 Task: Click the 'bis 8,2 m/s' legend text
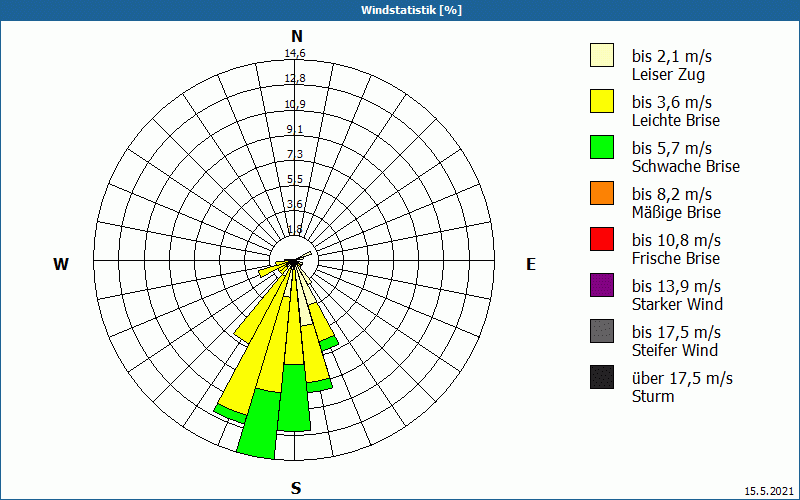[x=671, y=194]
